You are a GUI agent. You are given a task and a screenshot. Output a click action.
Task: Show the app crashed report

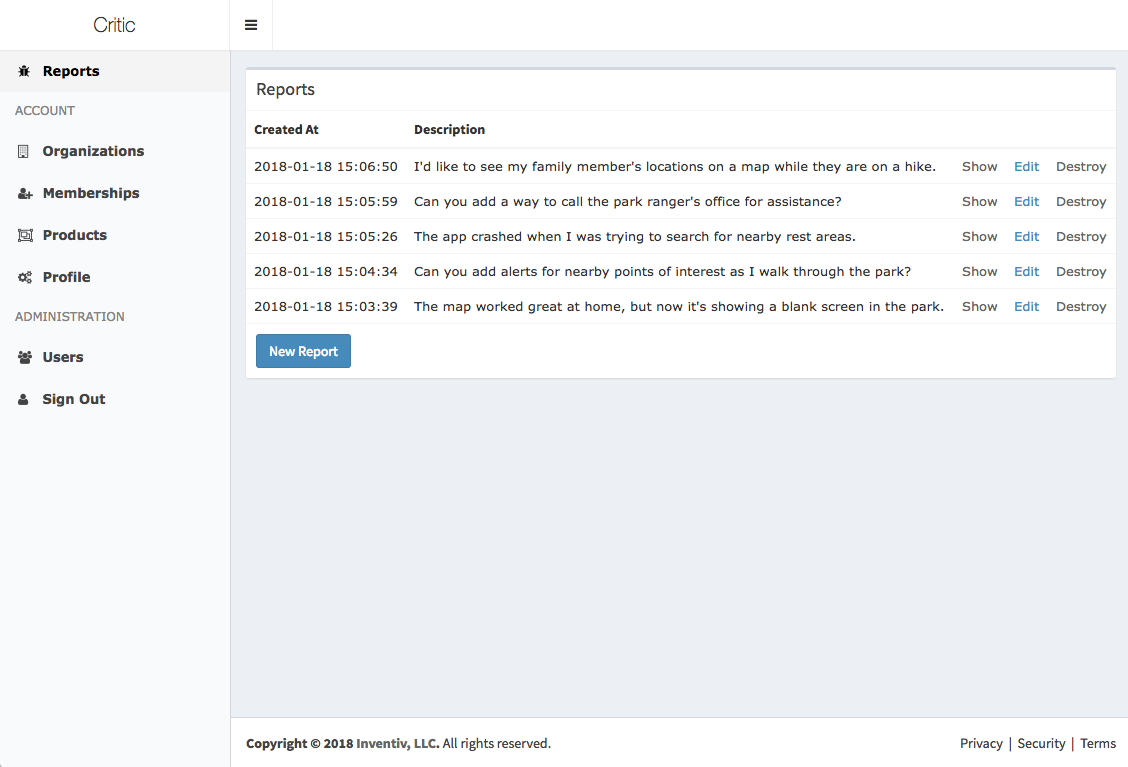coord(980,237)
